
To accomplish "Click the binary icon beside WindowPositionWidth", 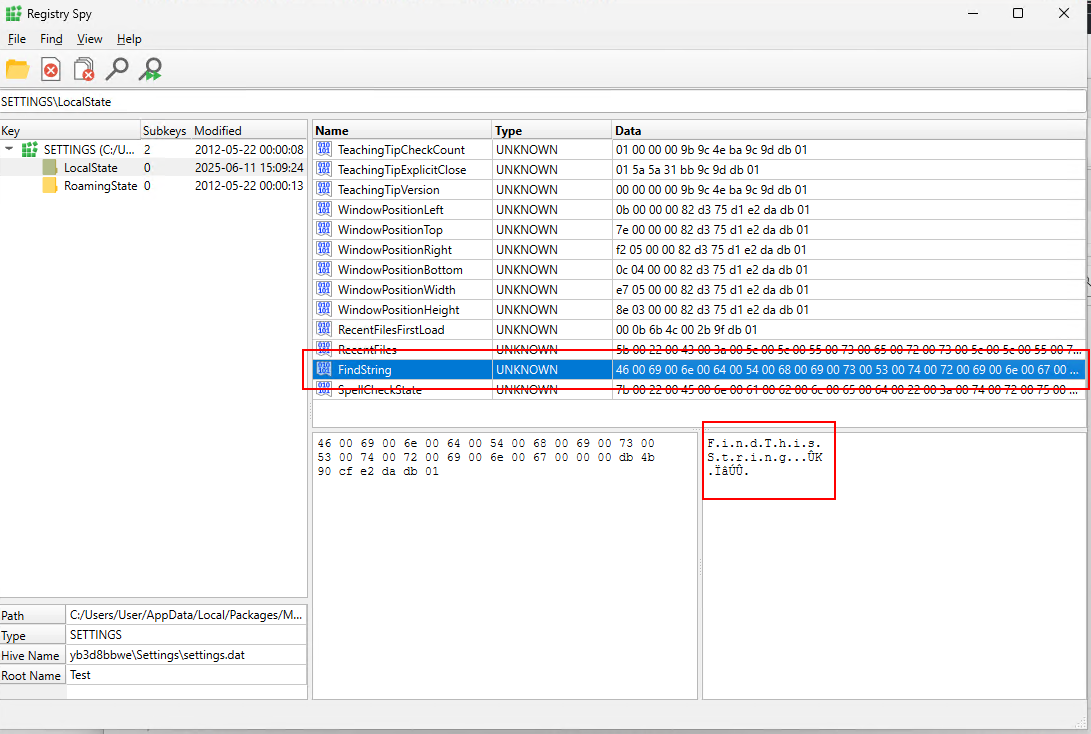I will tap(324, 289).
